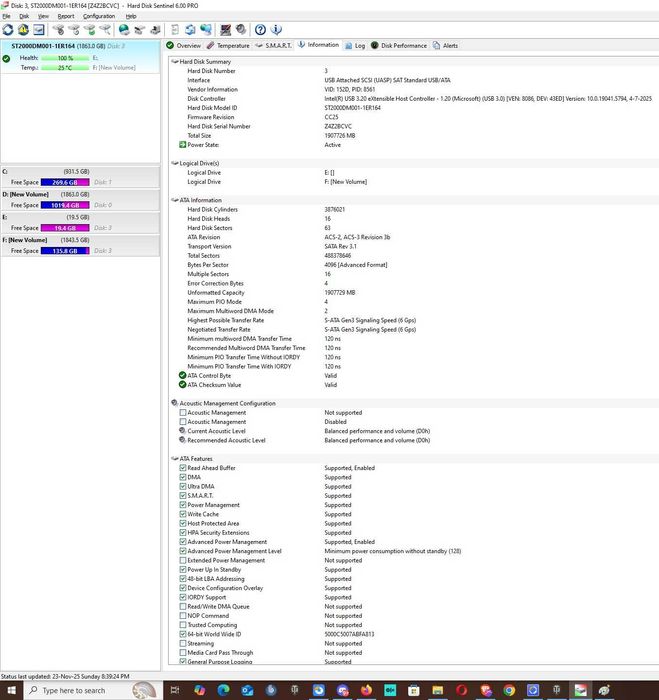
Task: Toggle the Advanced Power Management checkbox
Action: pyautogui.click(x=183, y=542)
